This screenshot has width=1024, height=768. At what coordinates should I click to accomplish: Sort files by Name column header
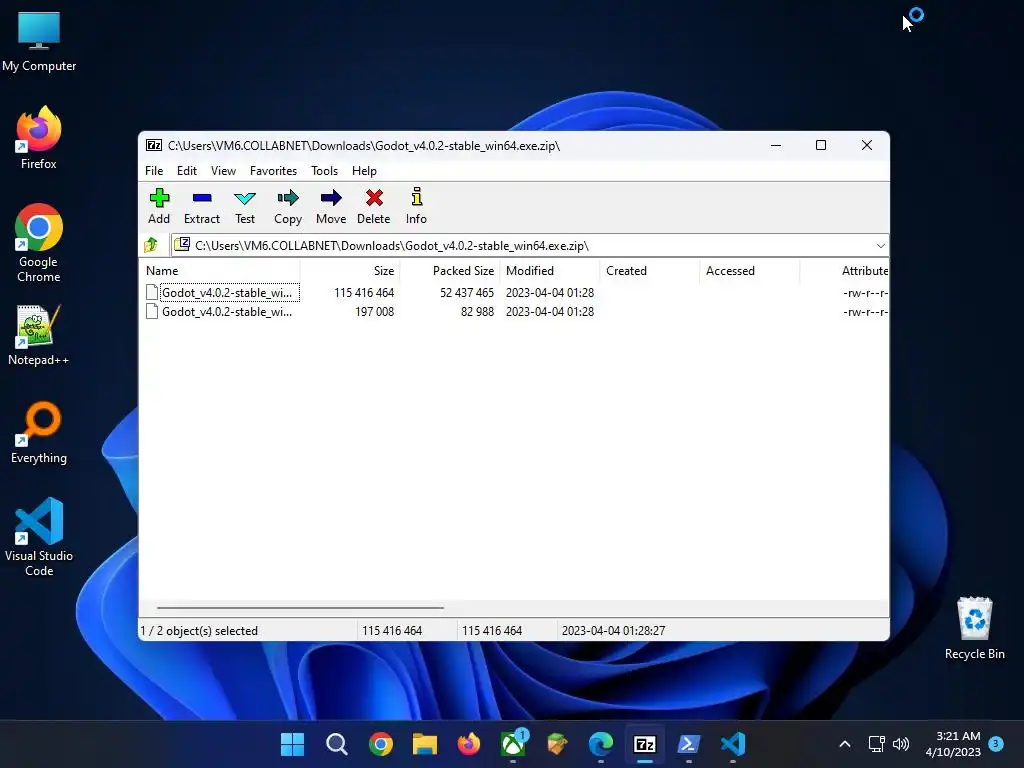pos(221,270)
